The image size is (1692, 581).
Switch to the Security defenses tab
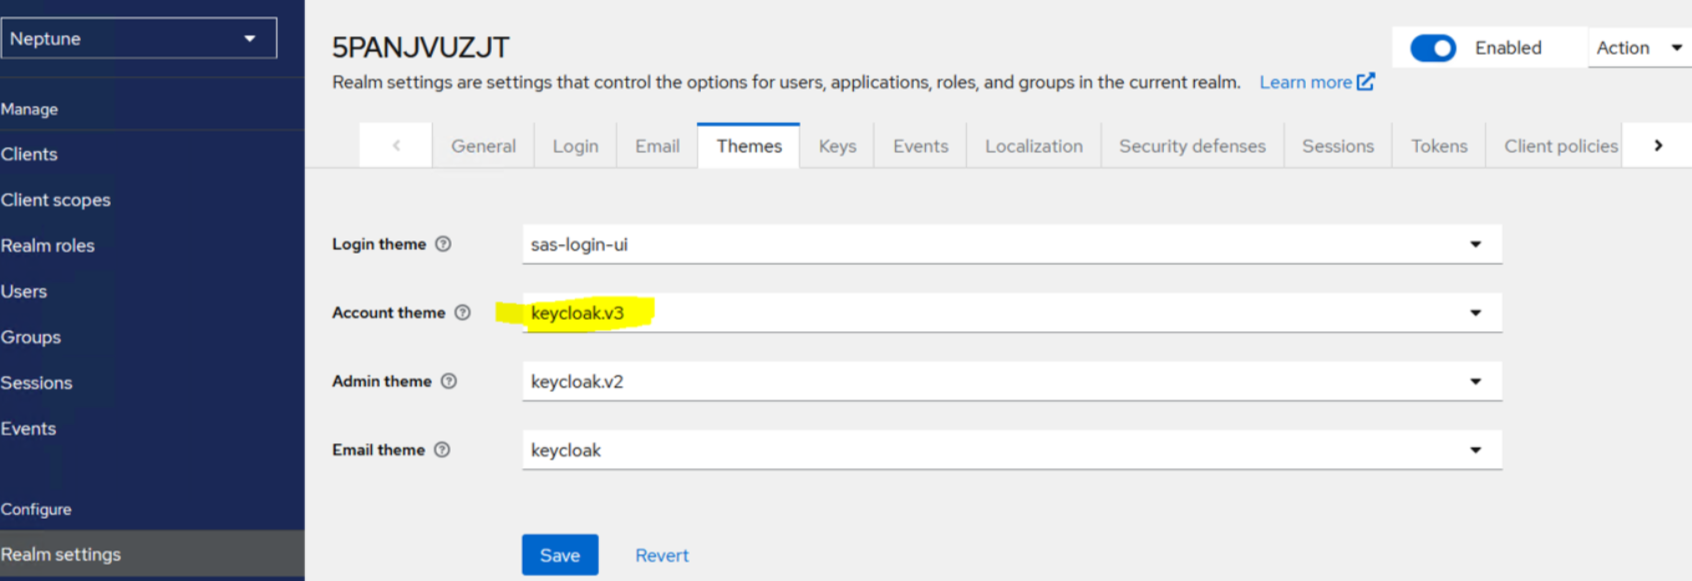(1192, 146)
